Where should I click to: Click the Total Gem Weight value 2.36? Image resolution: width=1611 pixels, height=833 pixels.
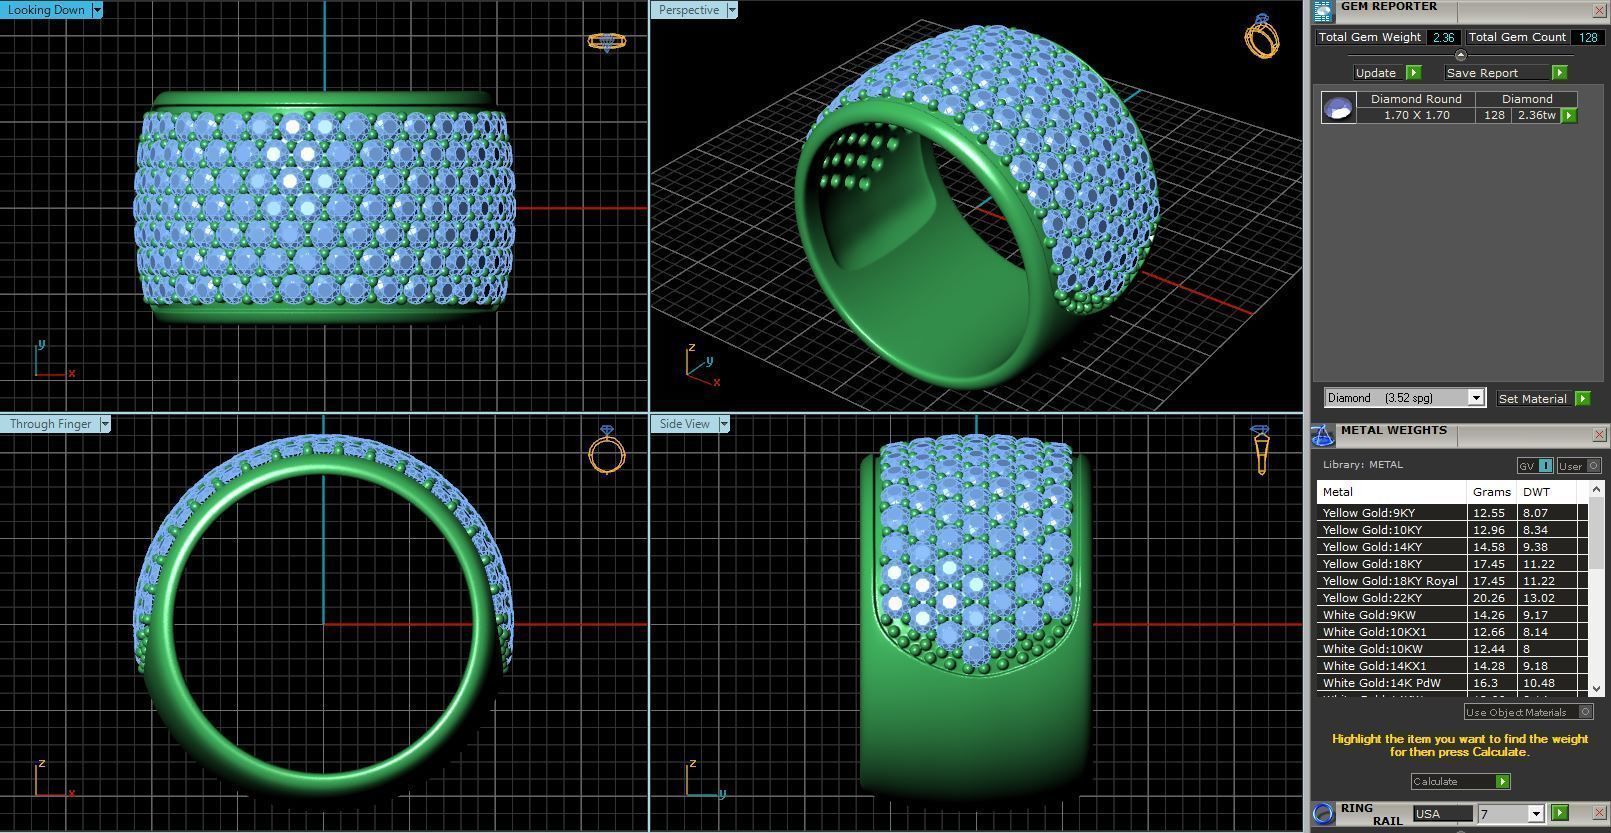tap(1443, 37)
